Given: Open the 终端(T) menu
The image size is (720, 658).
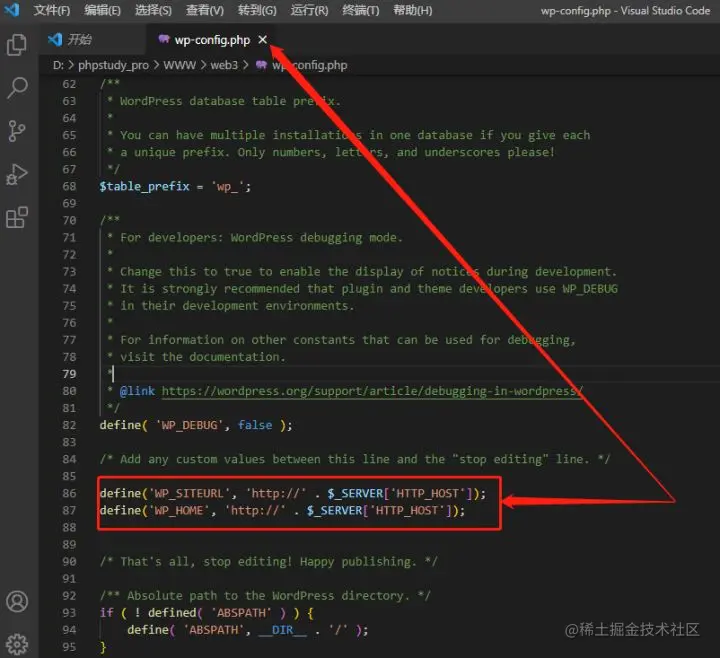Looking at the screenshot, I should (x=360, y=10).
